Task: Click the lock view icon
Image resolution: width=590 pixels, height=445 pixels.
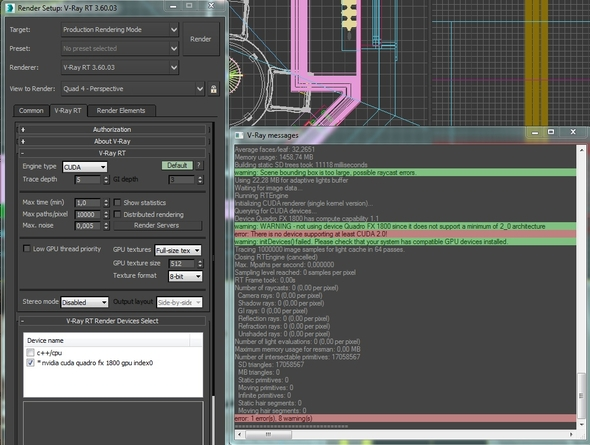Action: click(x=213, y=89)
